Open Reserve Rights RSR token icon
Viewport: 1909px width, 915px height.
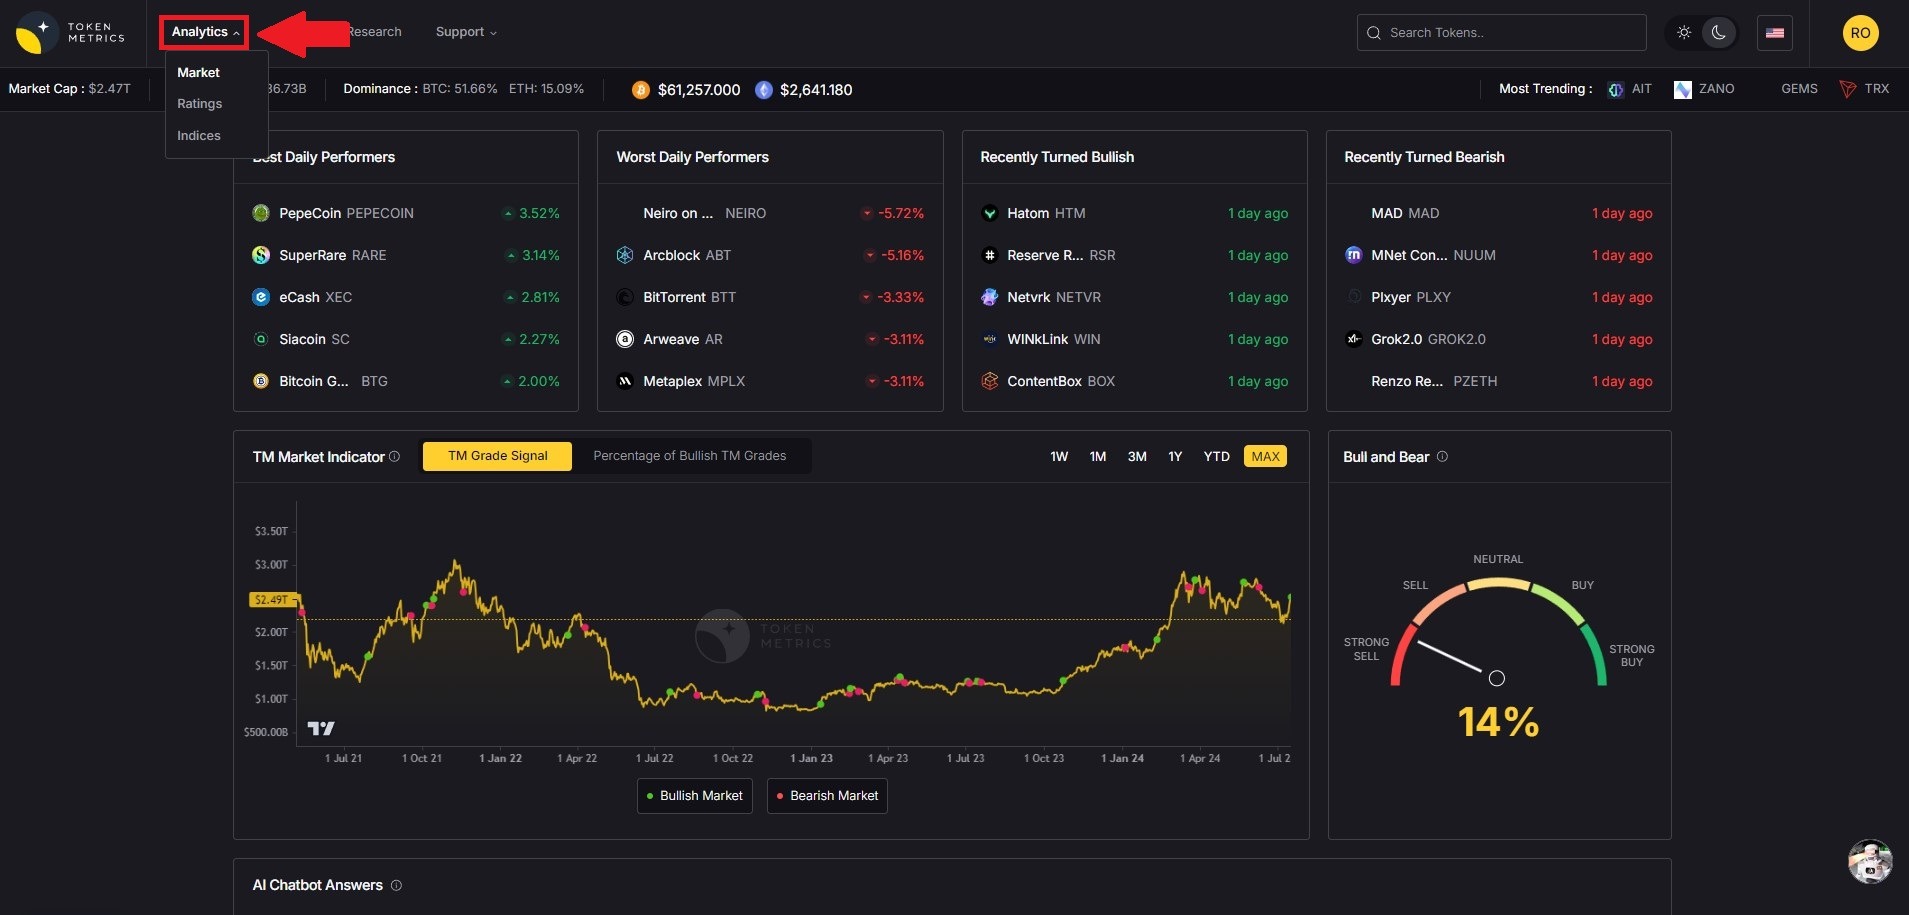[990, 255]
